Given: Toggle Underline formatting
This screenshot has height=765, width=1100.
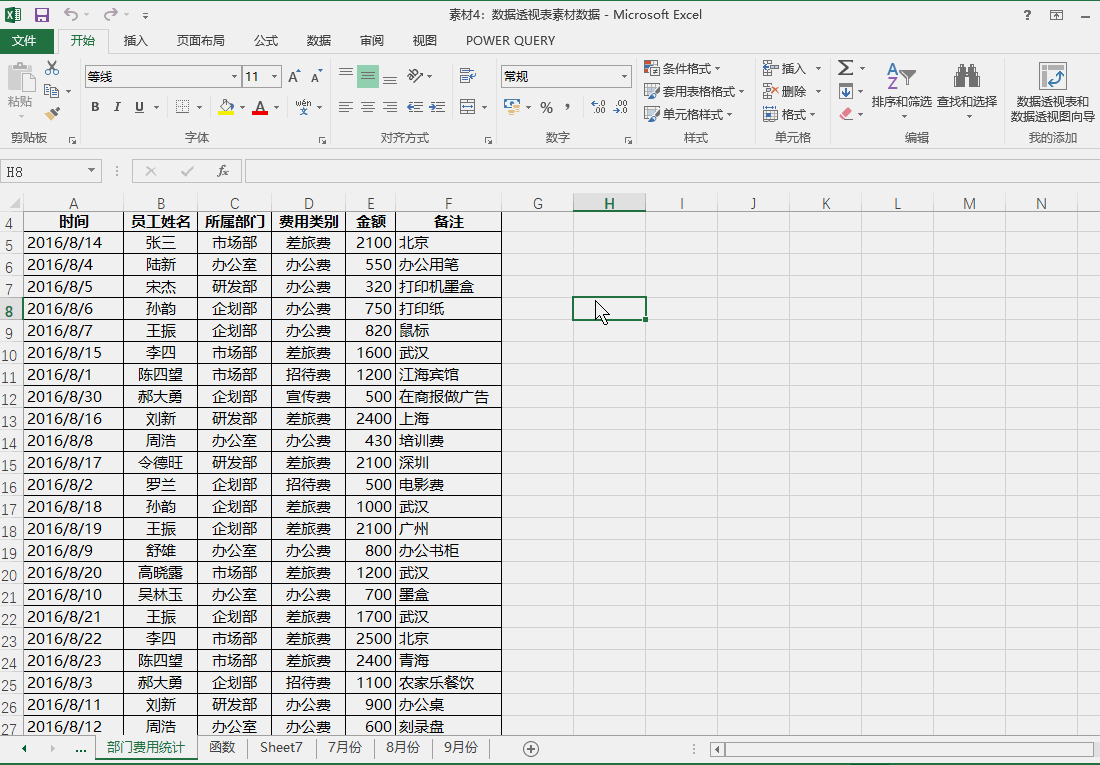Looking at the screenshot, I should point(139,107).
